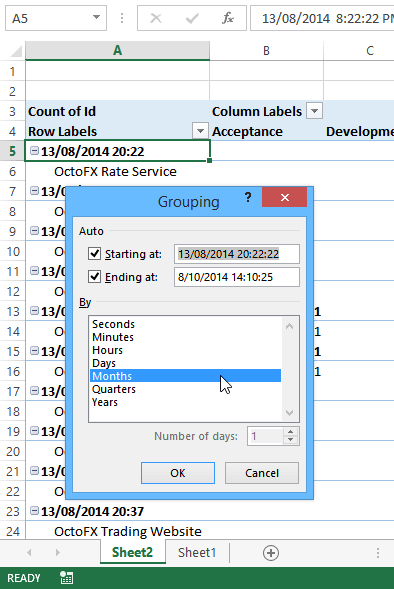Select column C header
The image size is (394, 589).
pyautogui.click(x=370, y=50)
